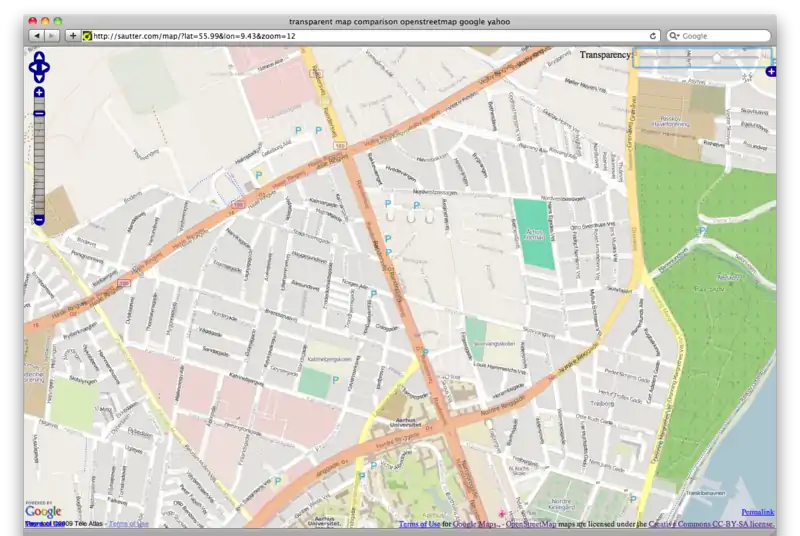
Task: Click the site favicon in address bar
Action: pos(87,36)
